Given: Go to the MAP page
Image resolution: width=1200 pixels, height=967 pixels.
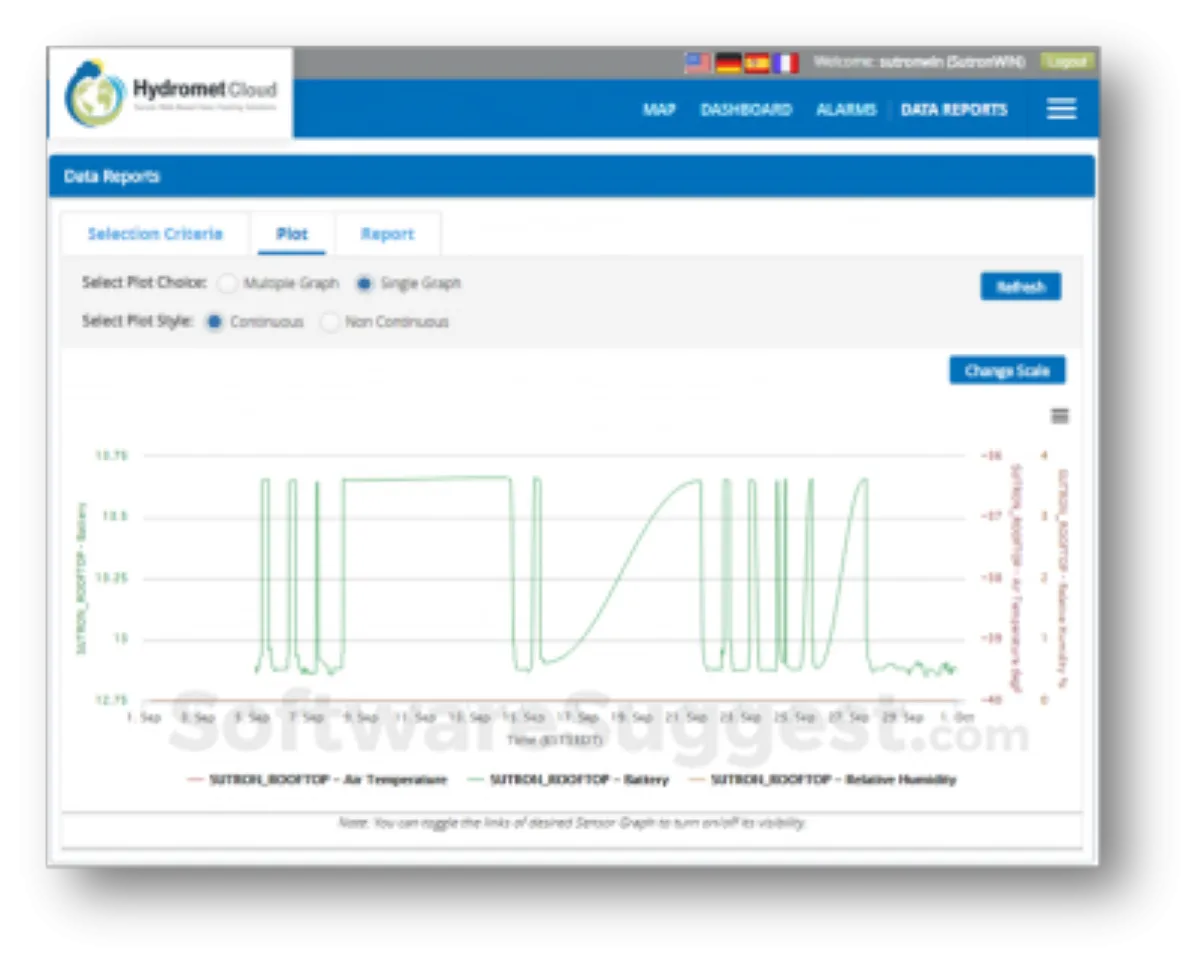Looking at the screenshot, I should point(659,110).
